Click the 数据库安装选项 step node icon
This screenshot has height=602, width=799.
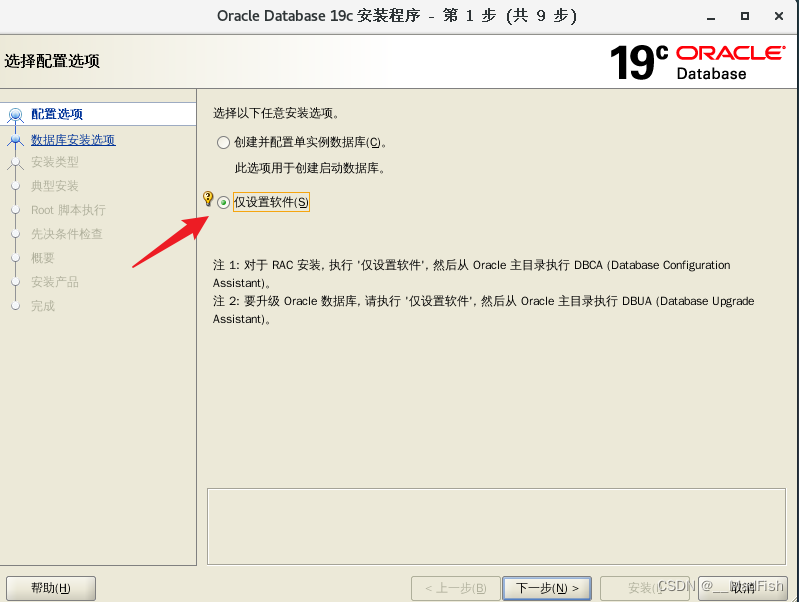(x=15, y=140)
